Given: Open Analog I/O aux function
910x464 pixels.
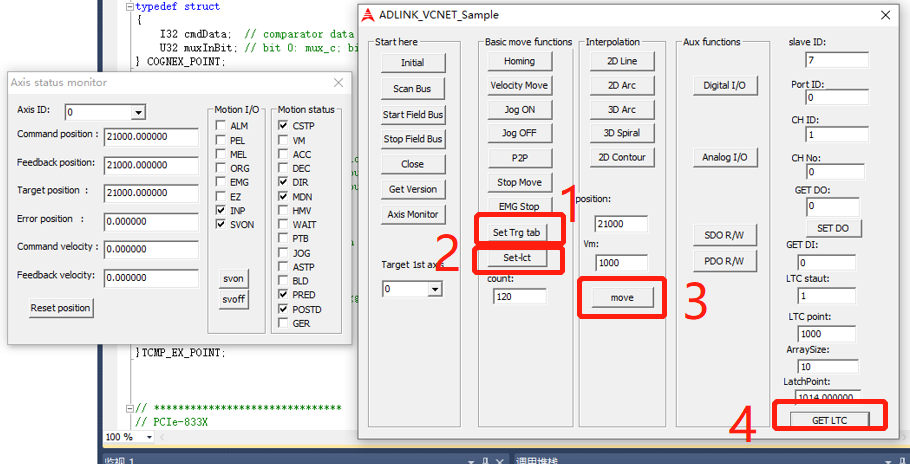Looking at the screenshot, I should 725,158.
